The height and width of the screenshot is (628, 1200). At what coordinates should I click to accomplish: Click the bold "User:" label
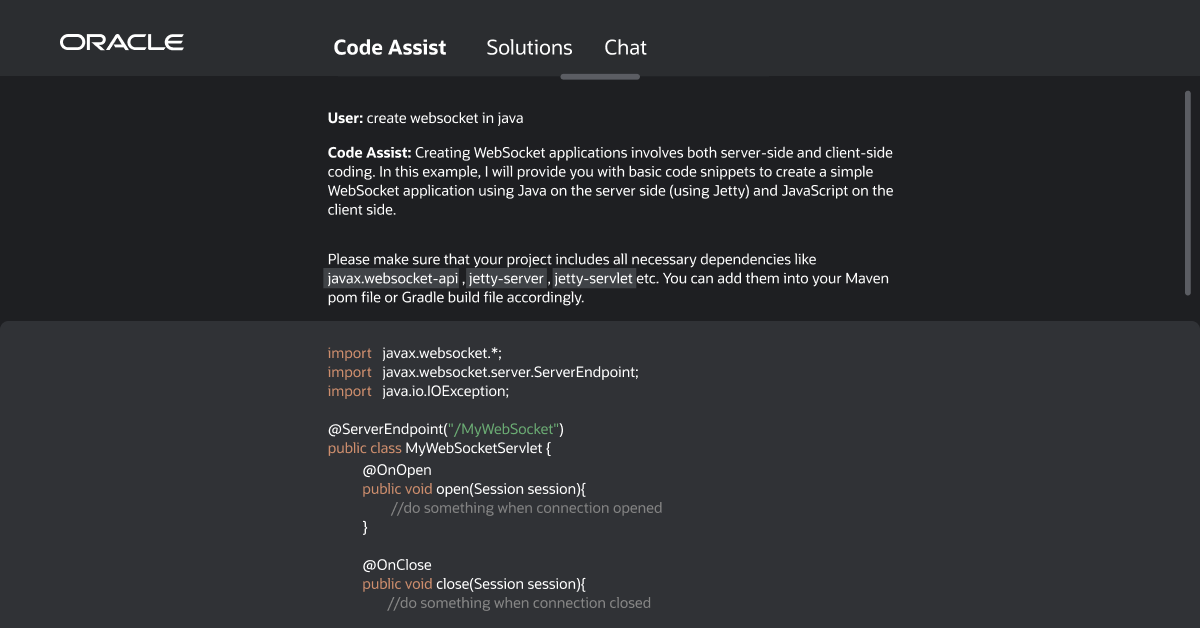click(345, 118)
